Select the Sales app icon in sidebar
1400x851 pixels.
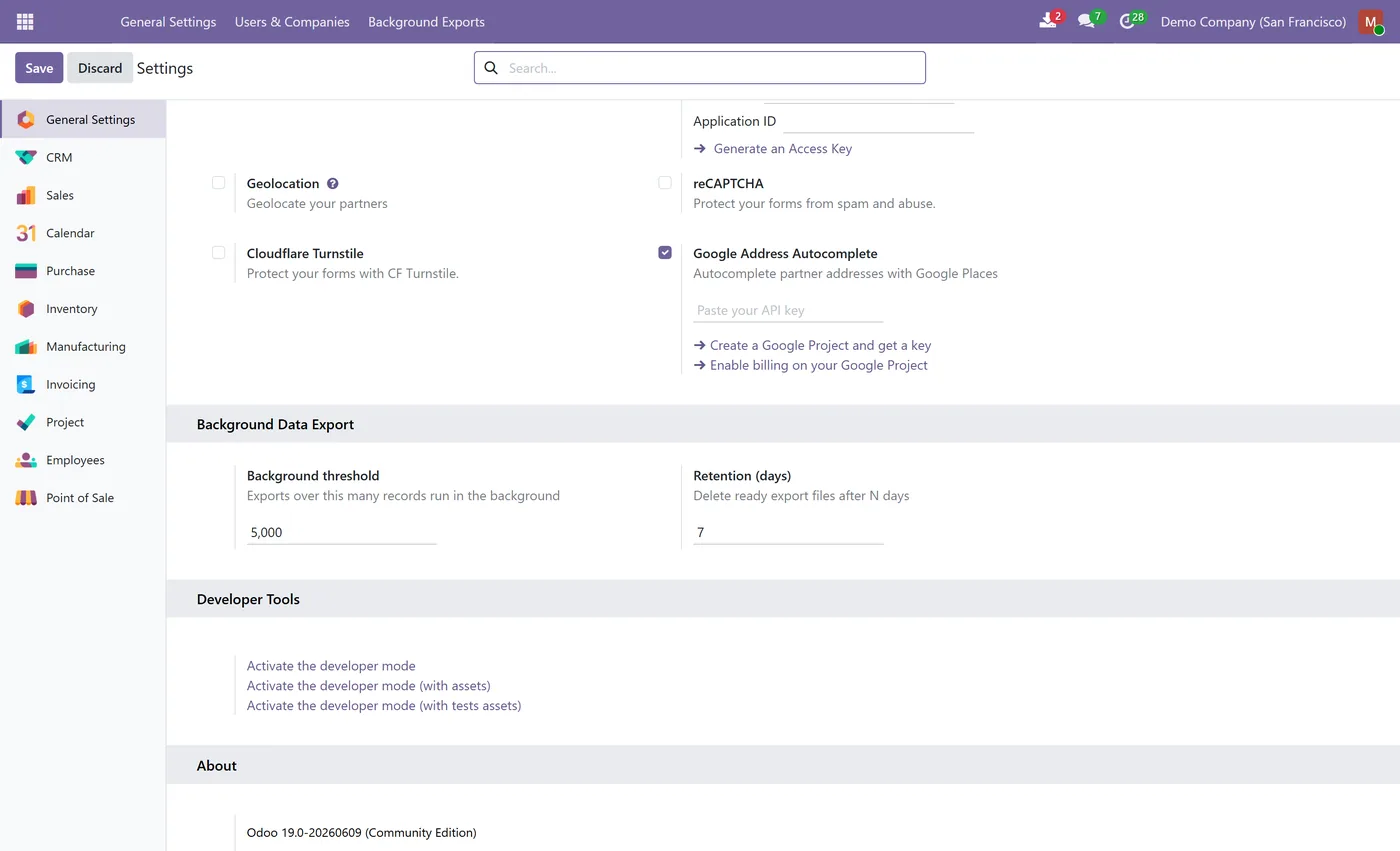26,196
